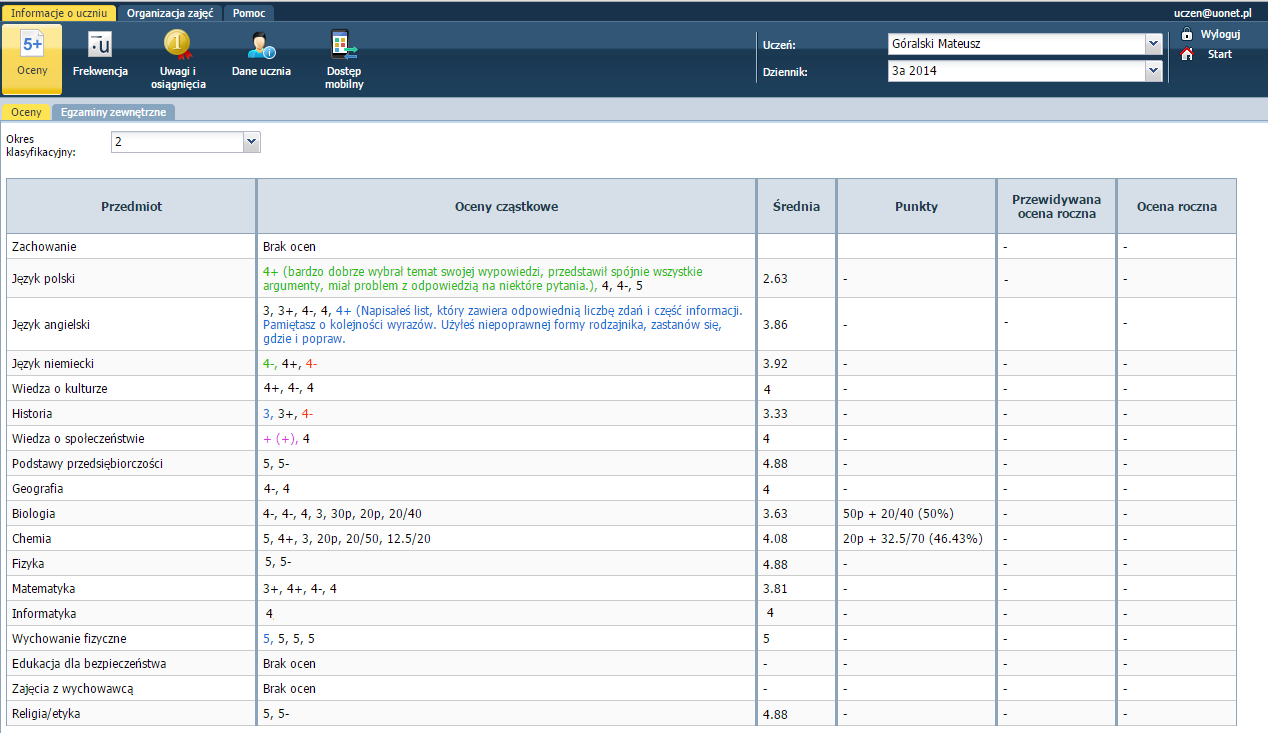Click the Średnia column header

[796, 206]
